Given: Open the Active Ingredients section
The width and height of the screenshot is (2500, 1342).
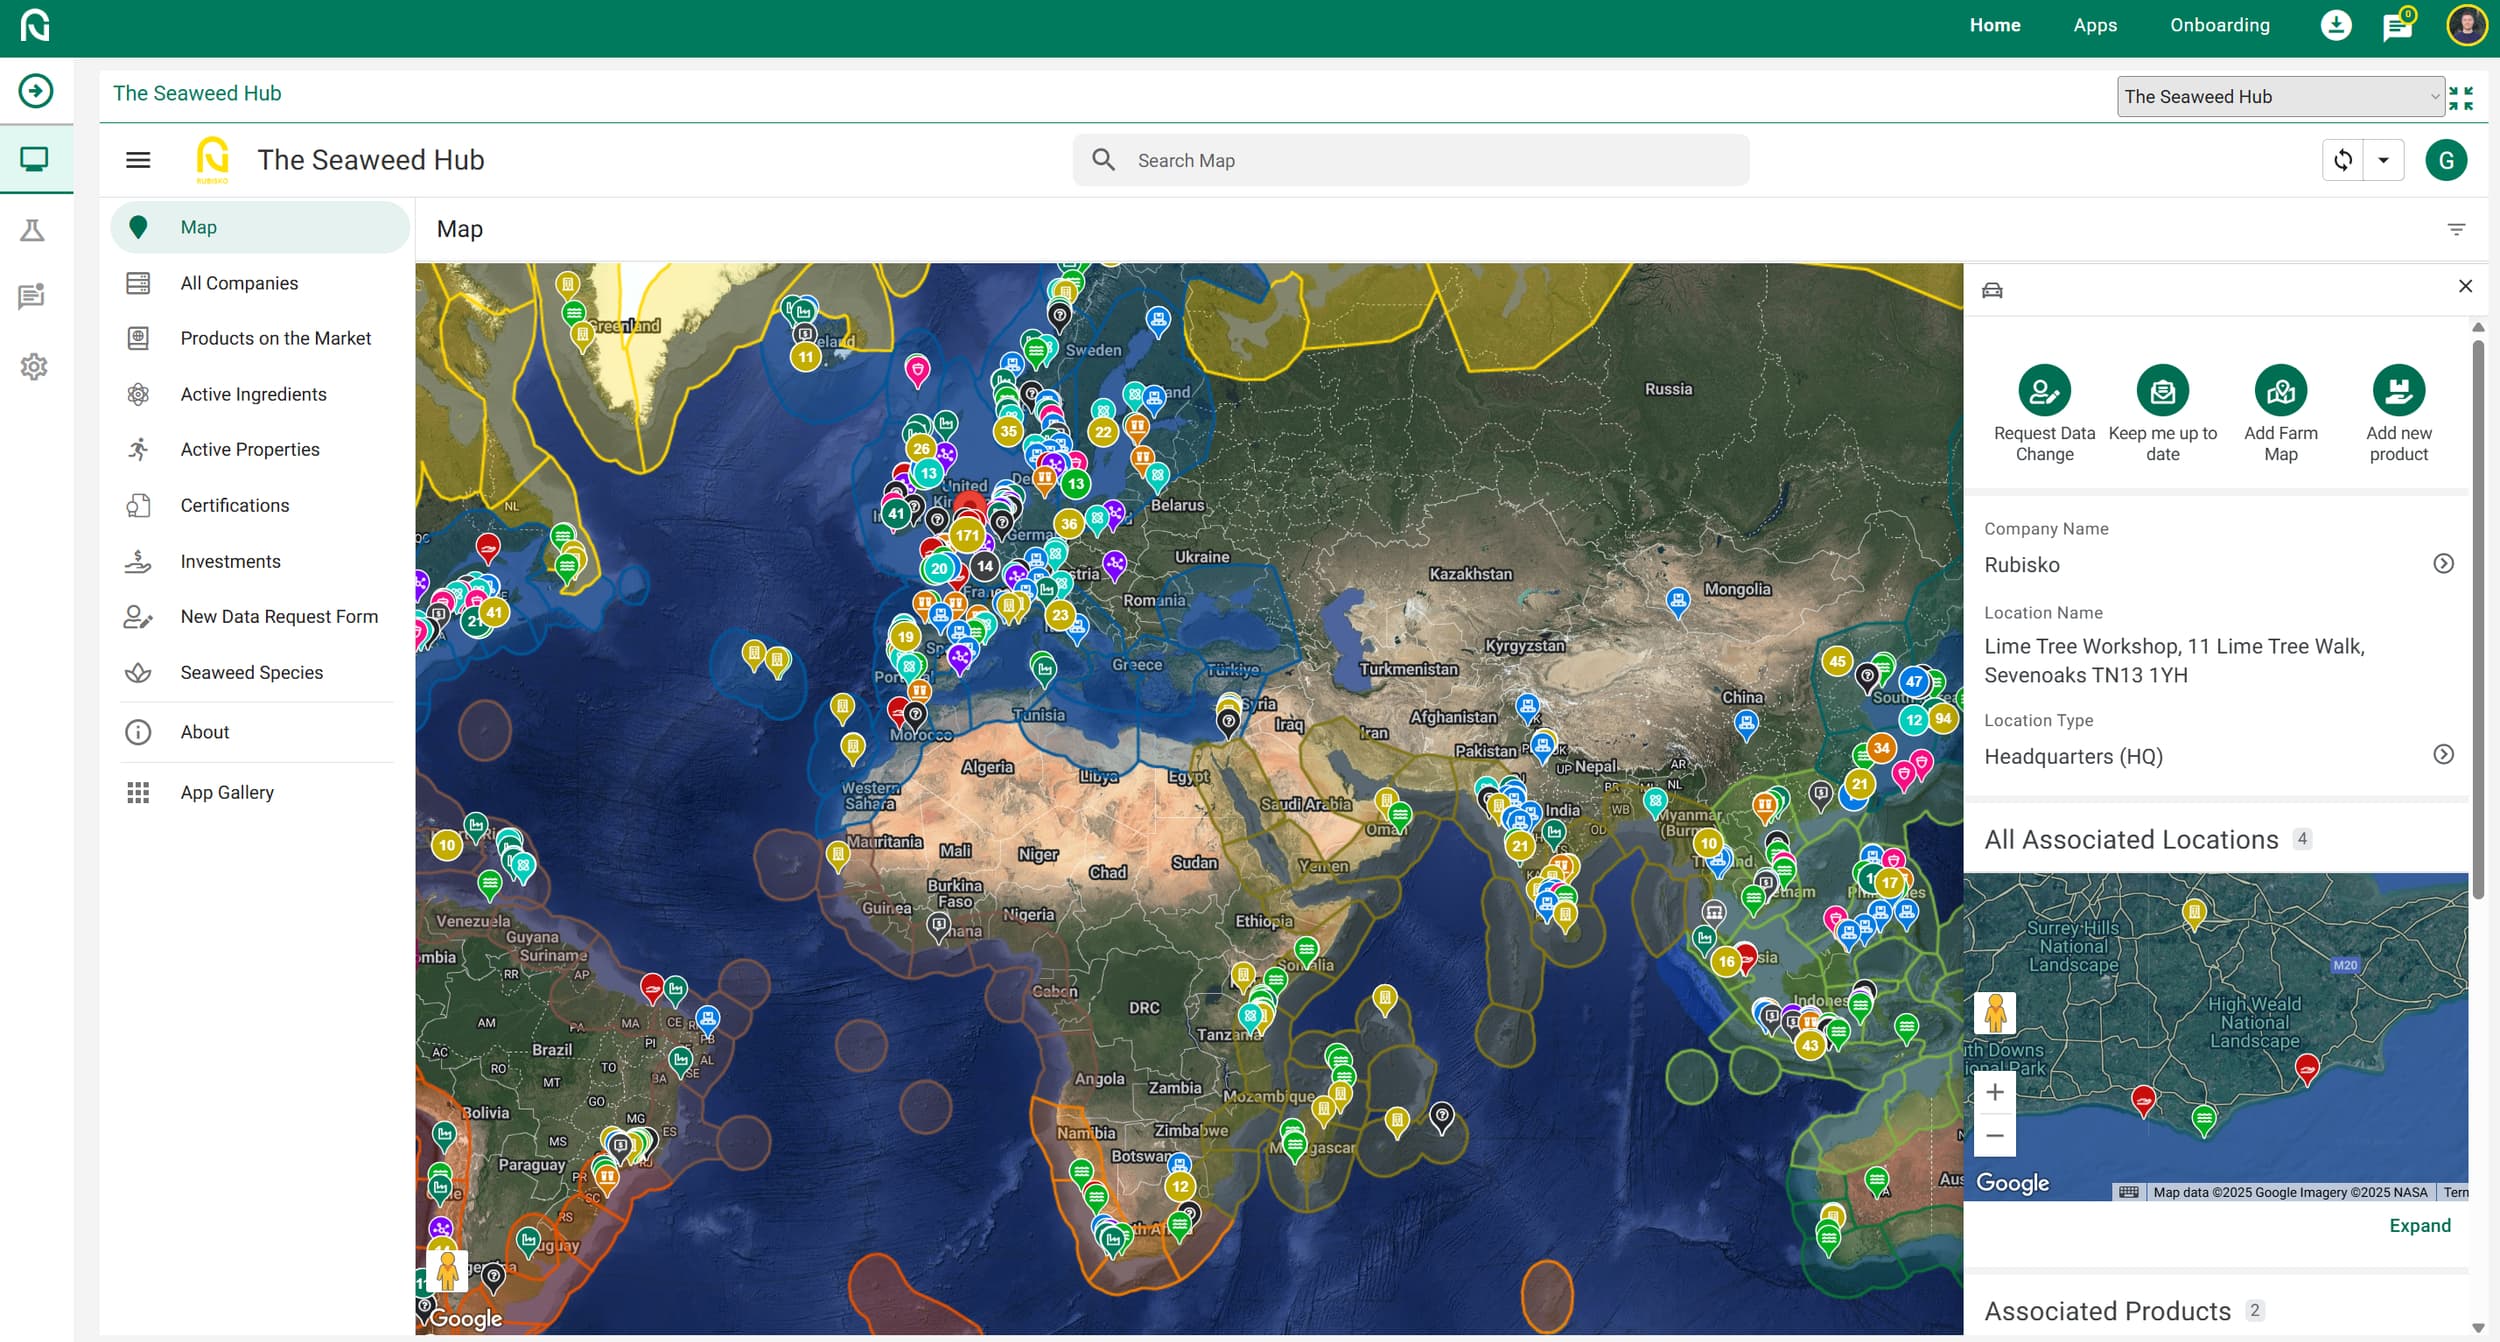Looking at the screenshot, I should click(253, 393).
